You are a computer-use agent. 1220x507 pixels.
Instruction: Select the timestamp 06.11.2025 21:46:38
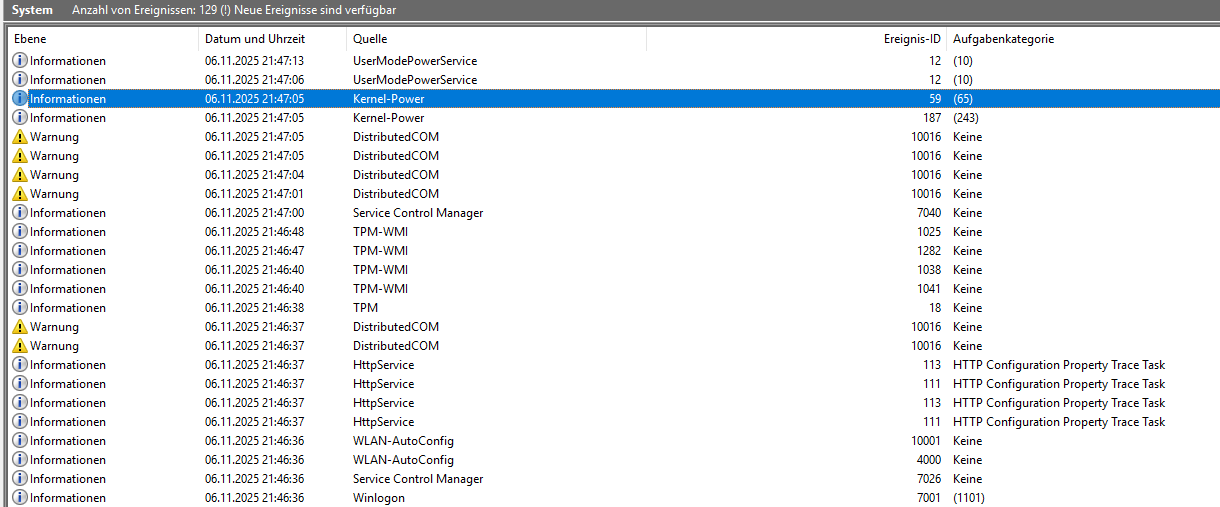255,308
